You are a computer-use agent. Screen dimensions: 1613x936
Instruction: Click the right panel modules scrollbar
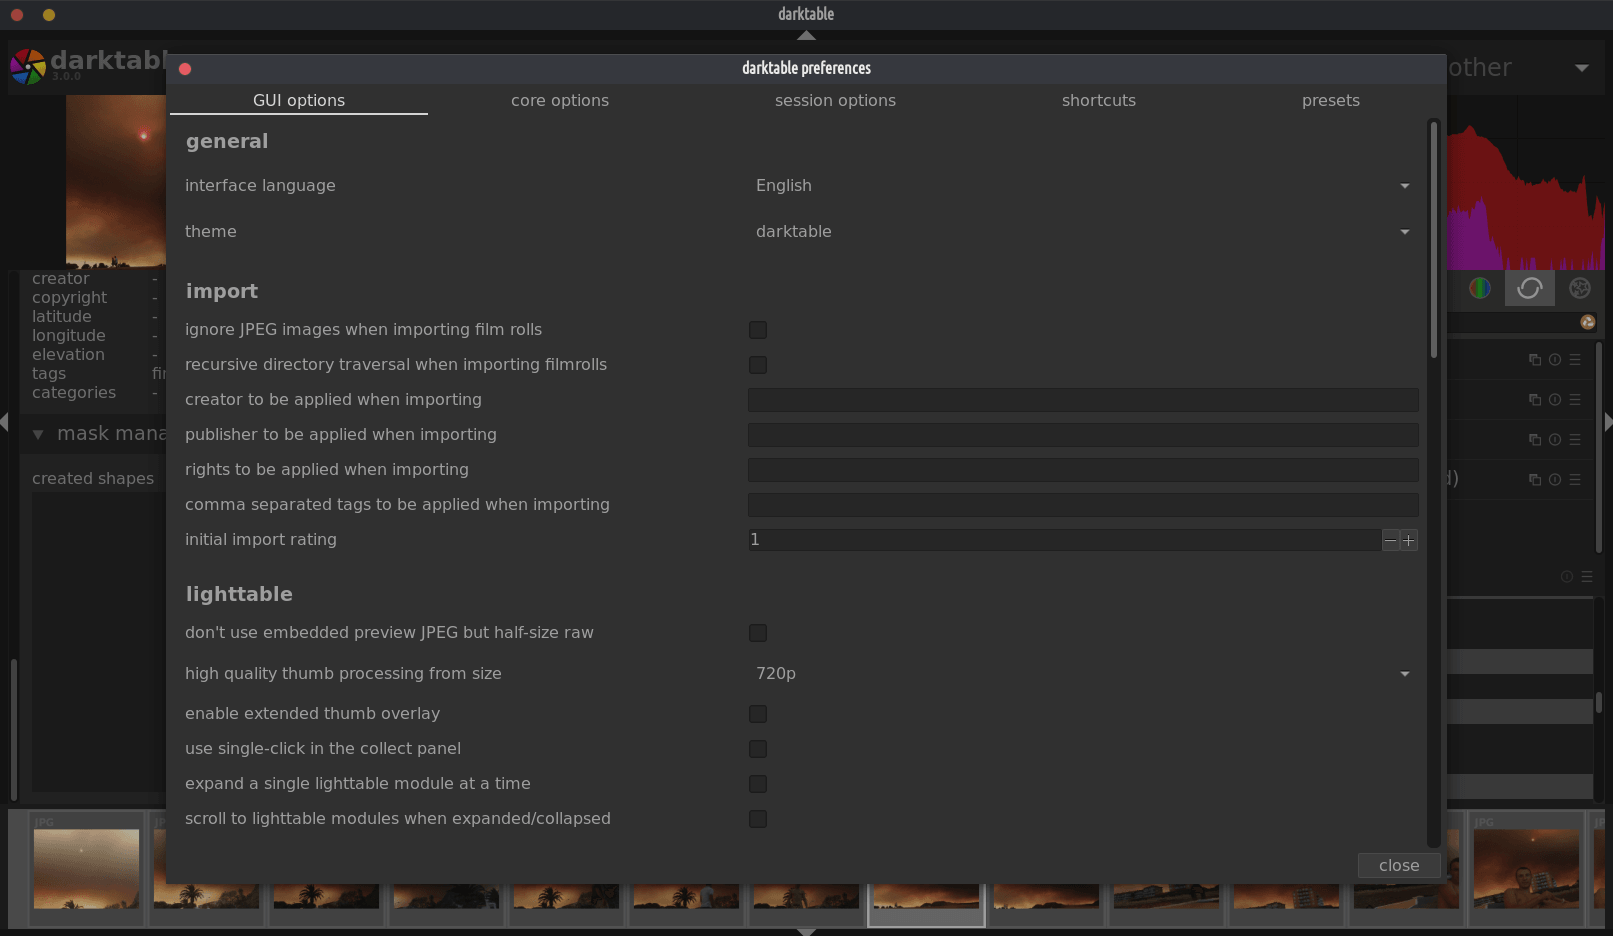(1599, 448)
